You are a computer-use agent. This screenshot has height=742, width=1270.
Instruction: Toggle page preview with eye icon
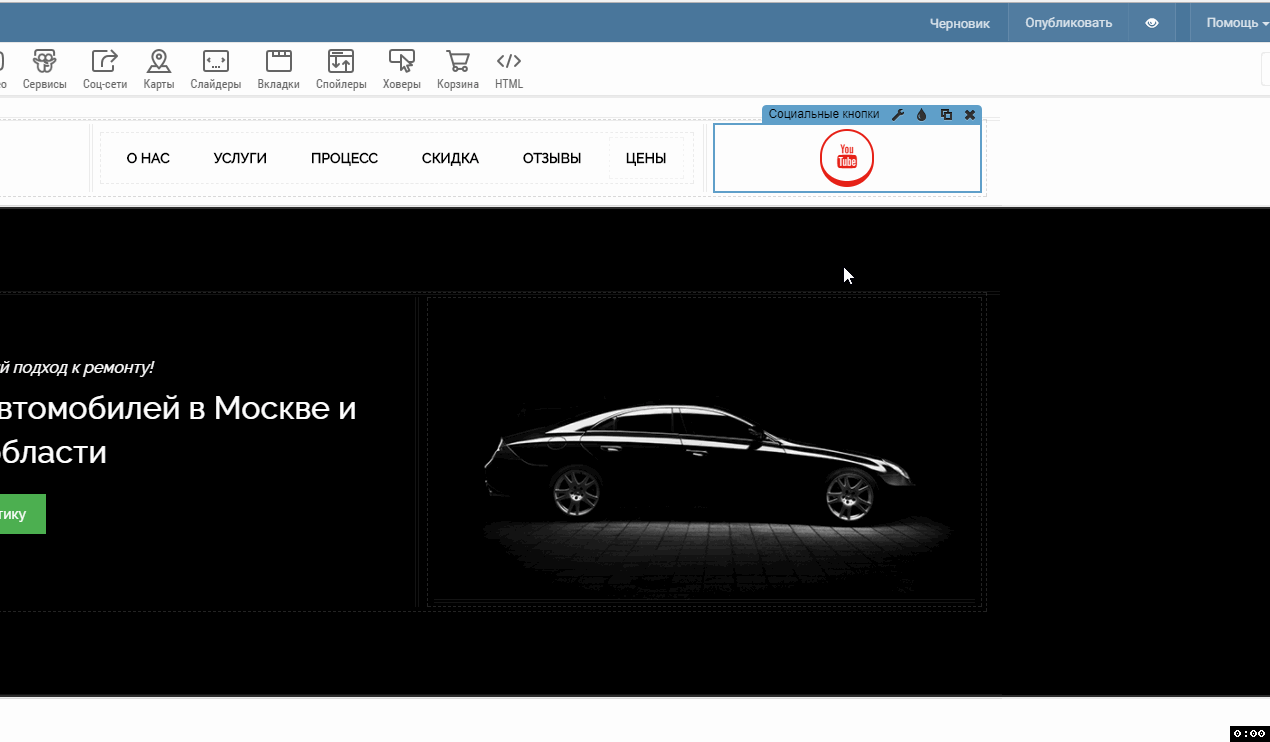point(1152,23)
